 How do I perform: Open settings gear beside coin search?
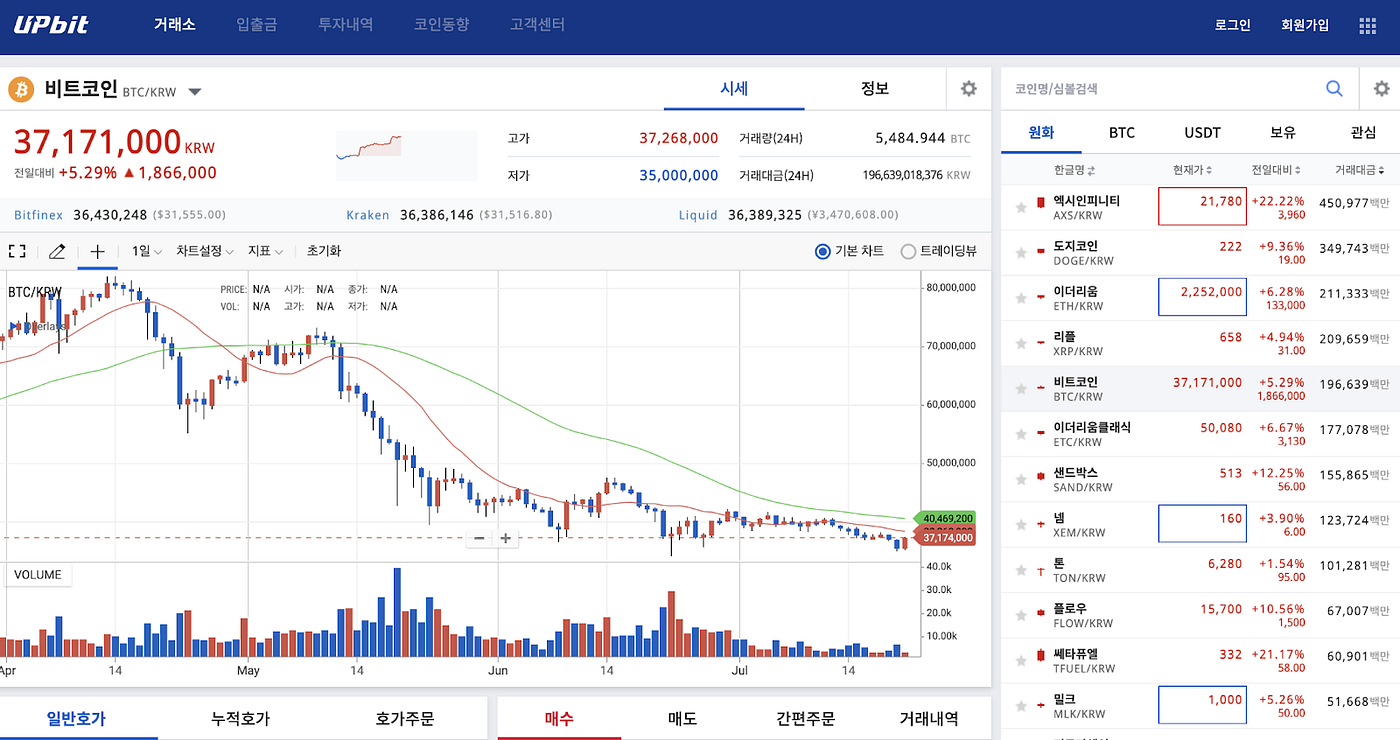(x=1381, y=89)
